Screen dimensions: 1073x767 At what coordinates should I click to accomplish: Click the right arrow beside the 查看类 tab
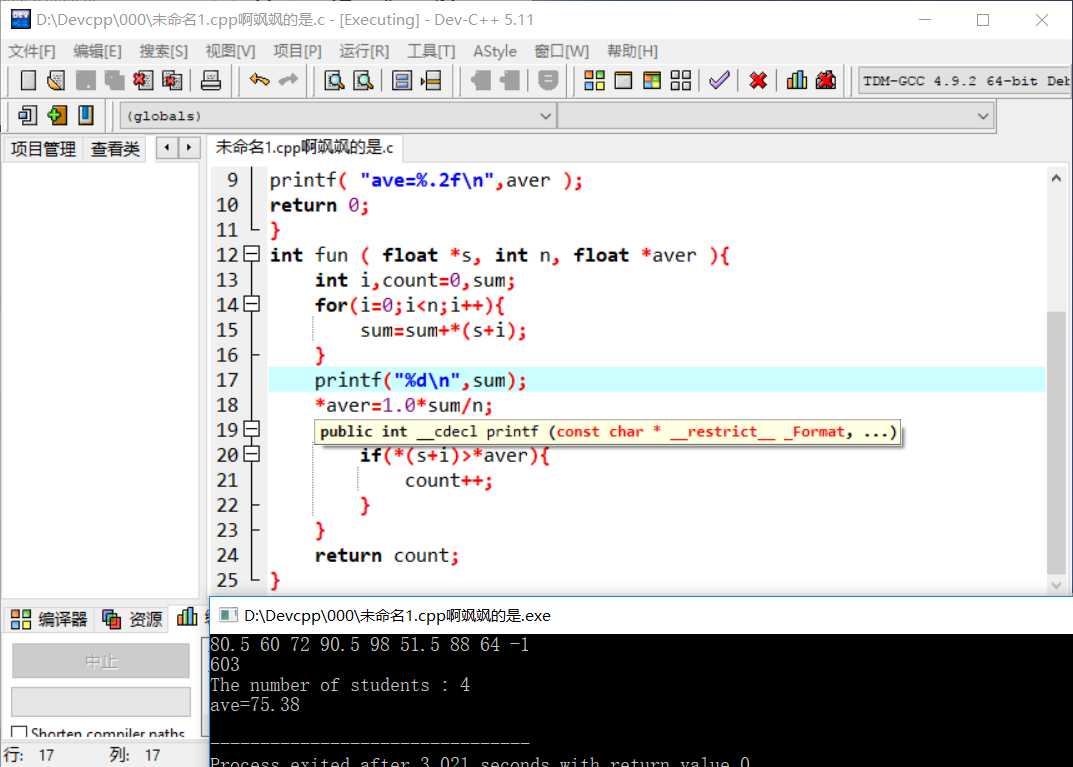[x=189, y=147]
